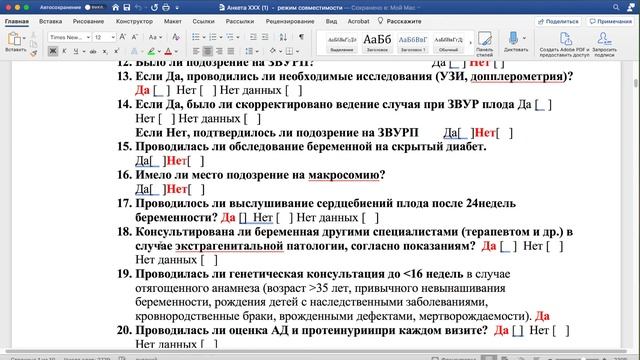Apply subscript formatting
Viewport: 640px width, 360px height.
pyautogui.click(x=105, y=51)
